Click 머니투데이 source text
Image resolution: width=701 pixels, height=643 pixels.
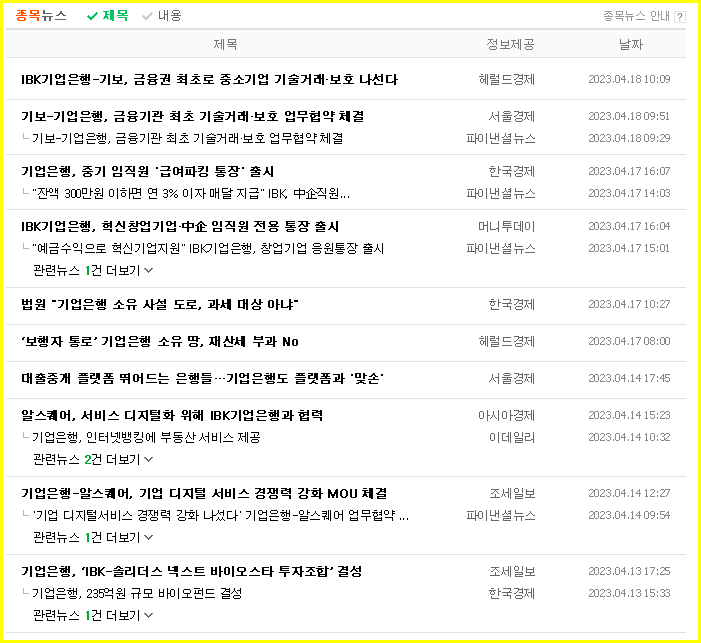(x=507, y=226)
